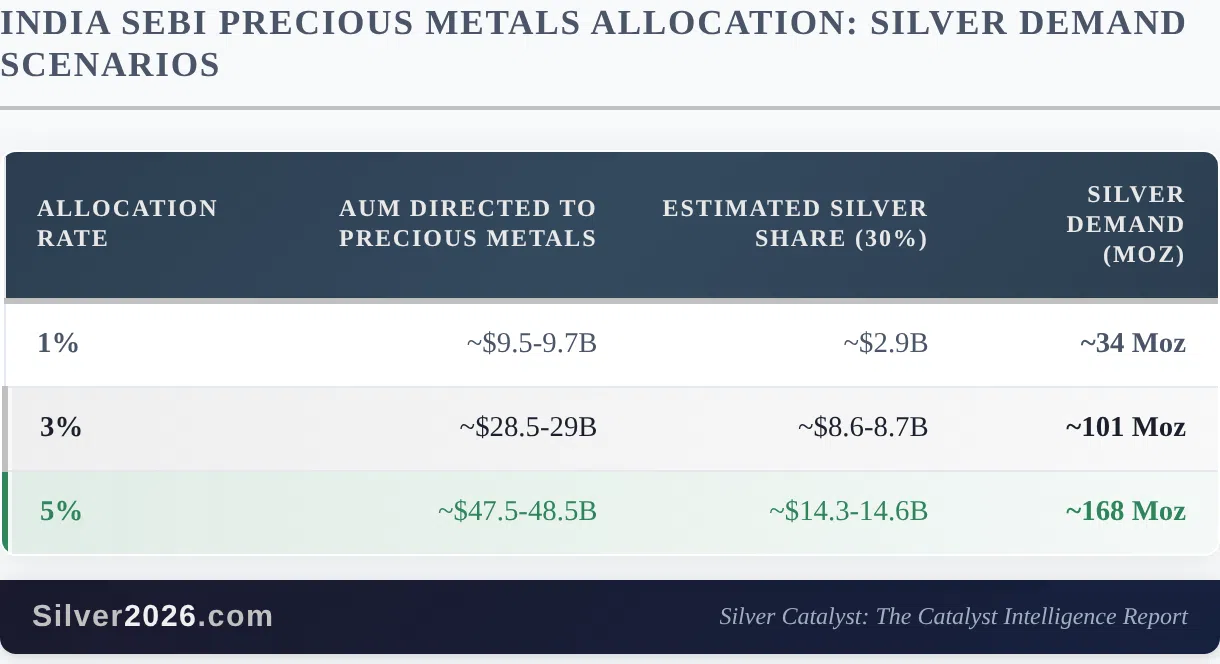Select AUM Directed to Precious Metals header
Viewport: 1220px width, 664px height.
(x=467, y=223)
